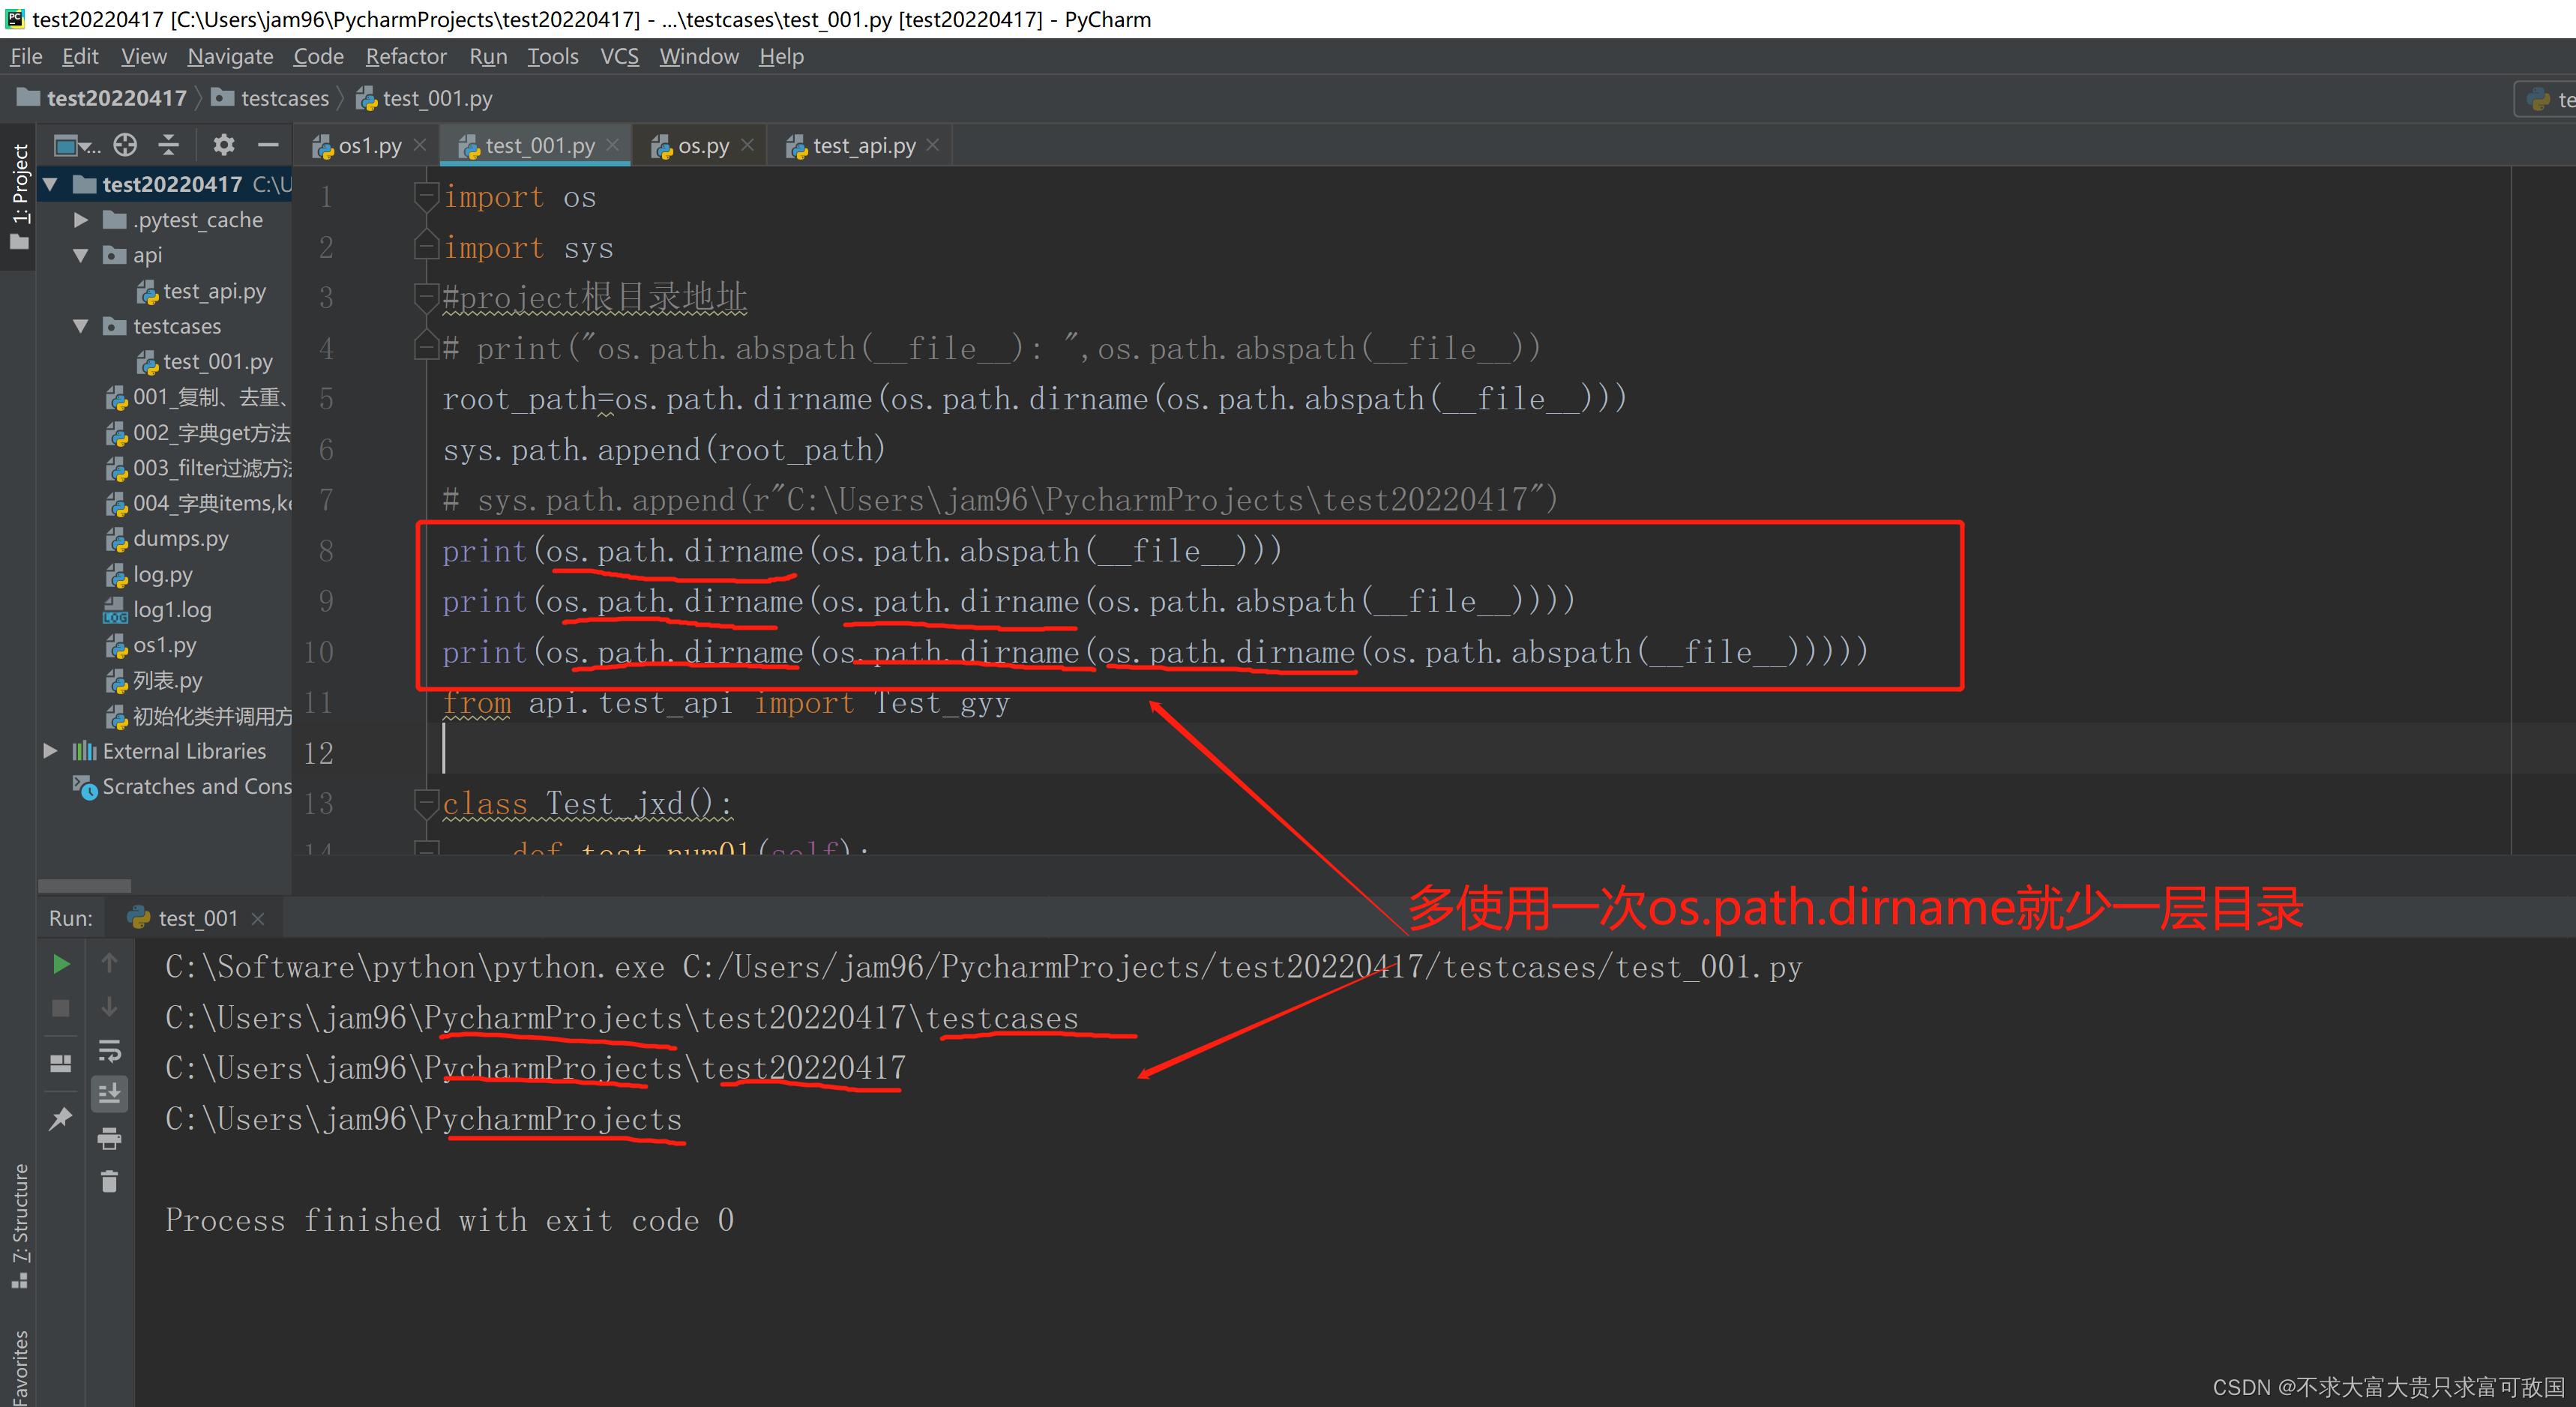Switch to the os1.py editor tab

[x=369, y=146]
